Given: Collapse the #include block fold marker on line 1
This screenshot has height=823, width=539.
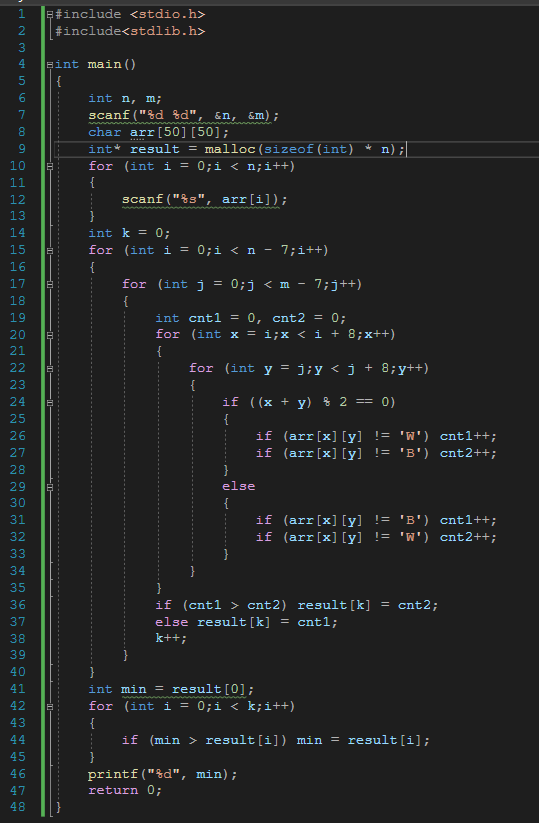Looking at the screenshot, I should tap(50, 15).
